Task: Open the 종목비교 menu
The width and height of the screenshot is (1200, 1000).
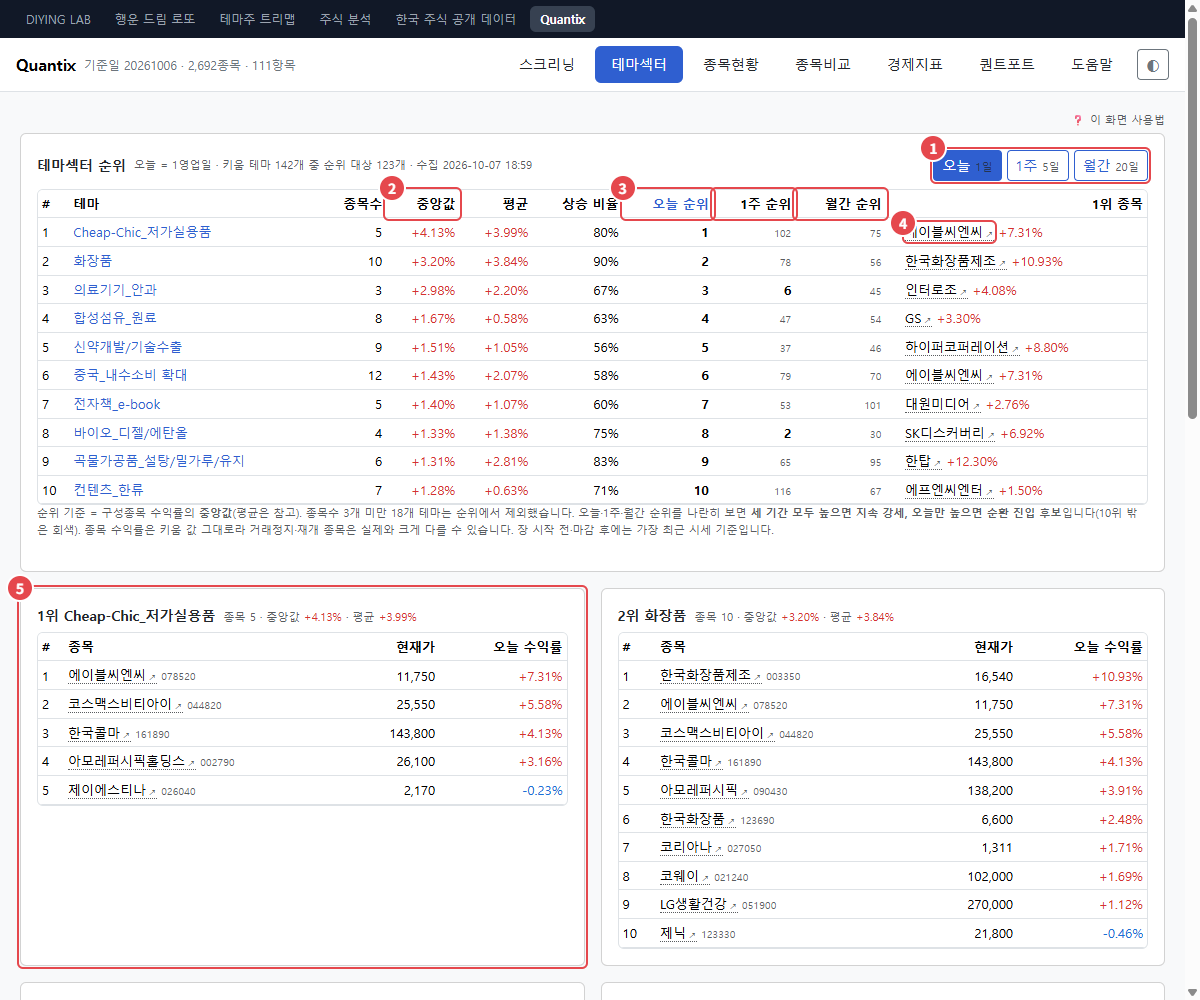Action: click(x=823, y=65)
